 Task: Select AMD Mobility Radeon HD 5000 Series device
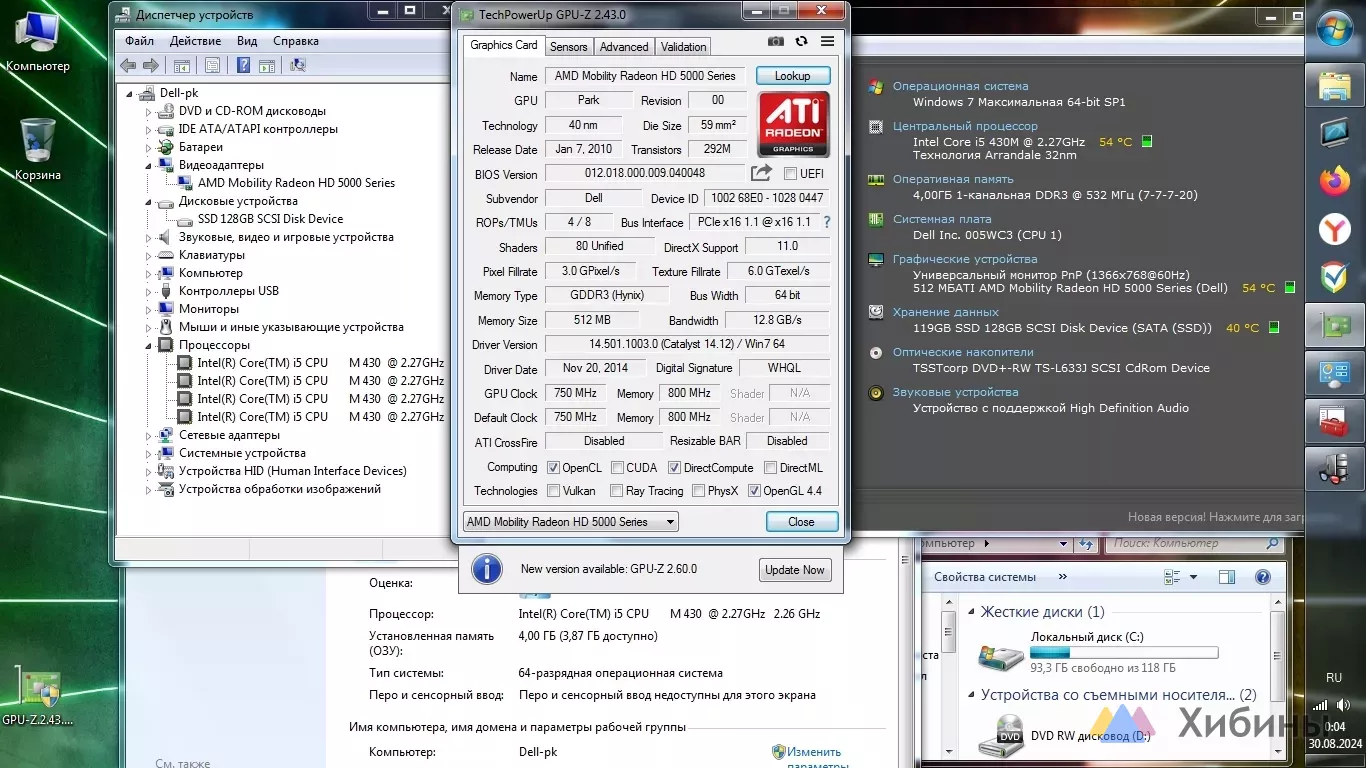(296, 183)
